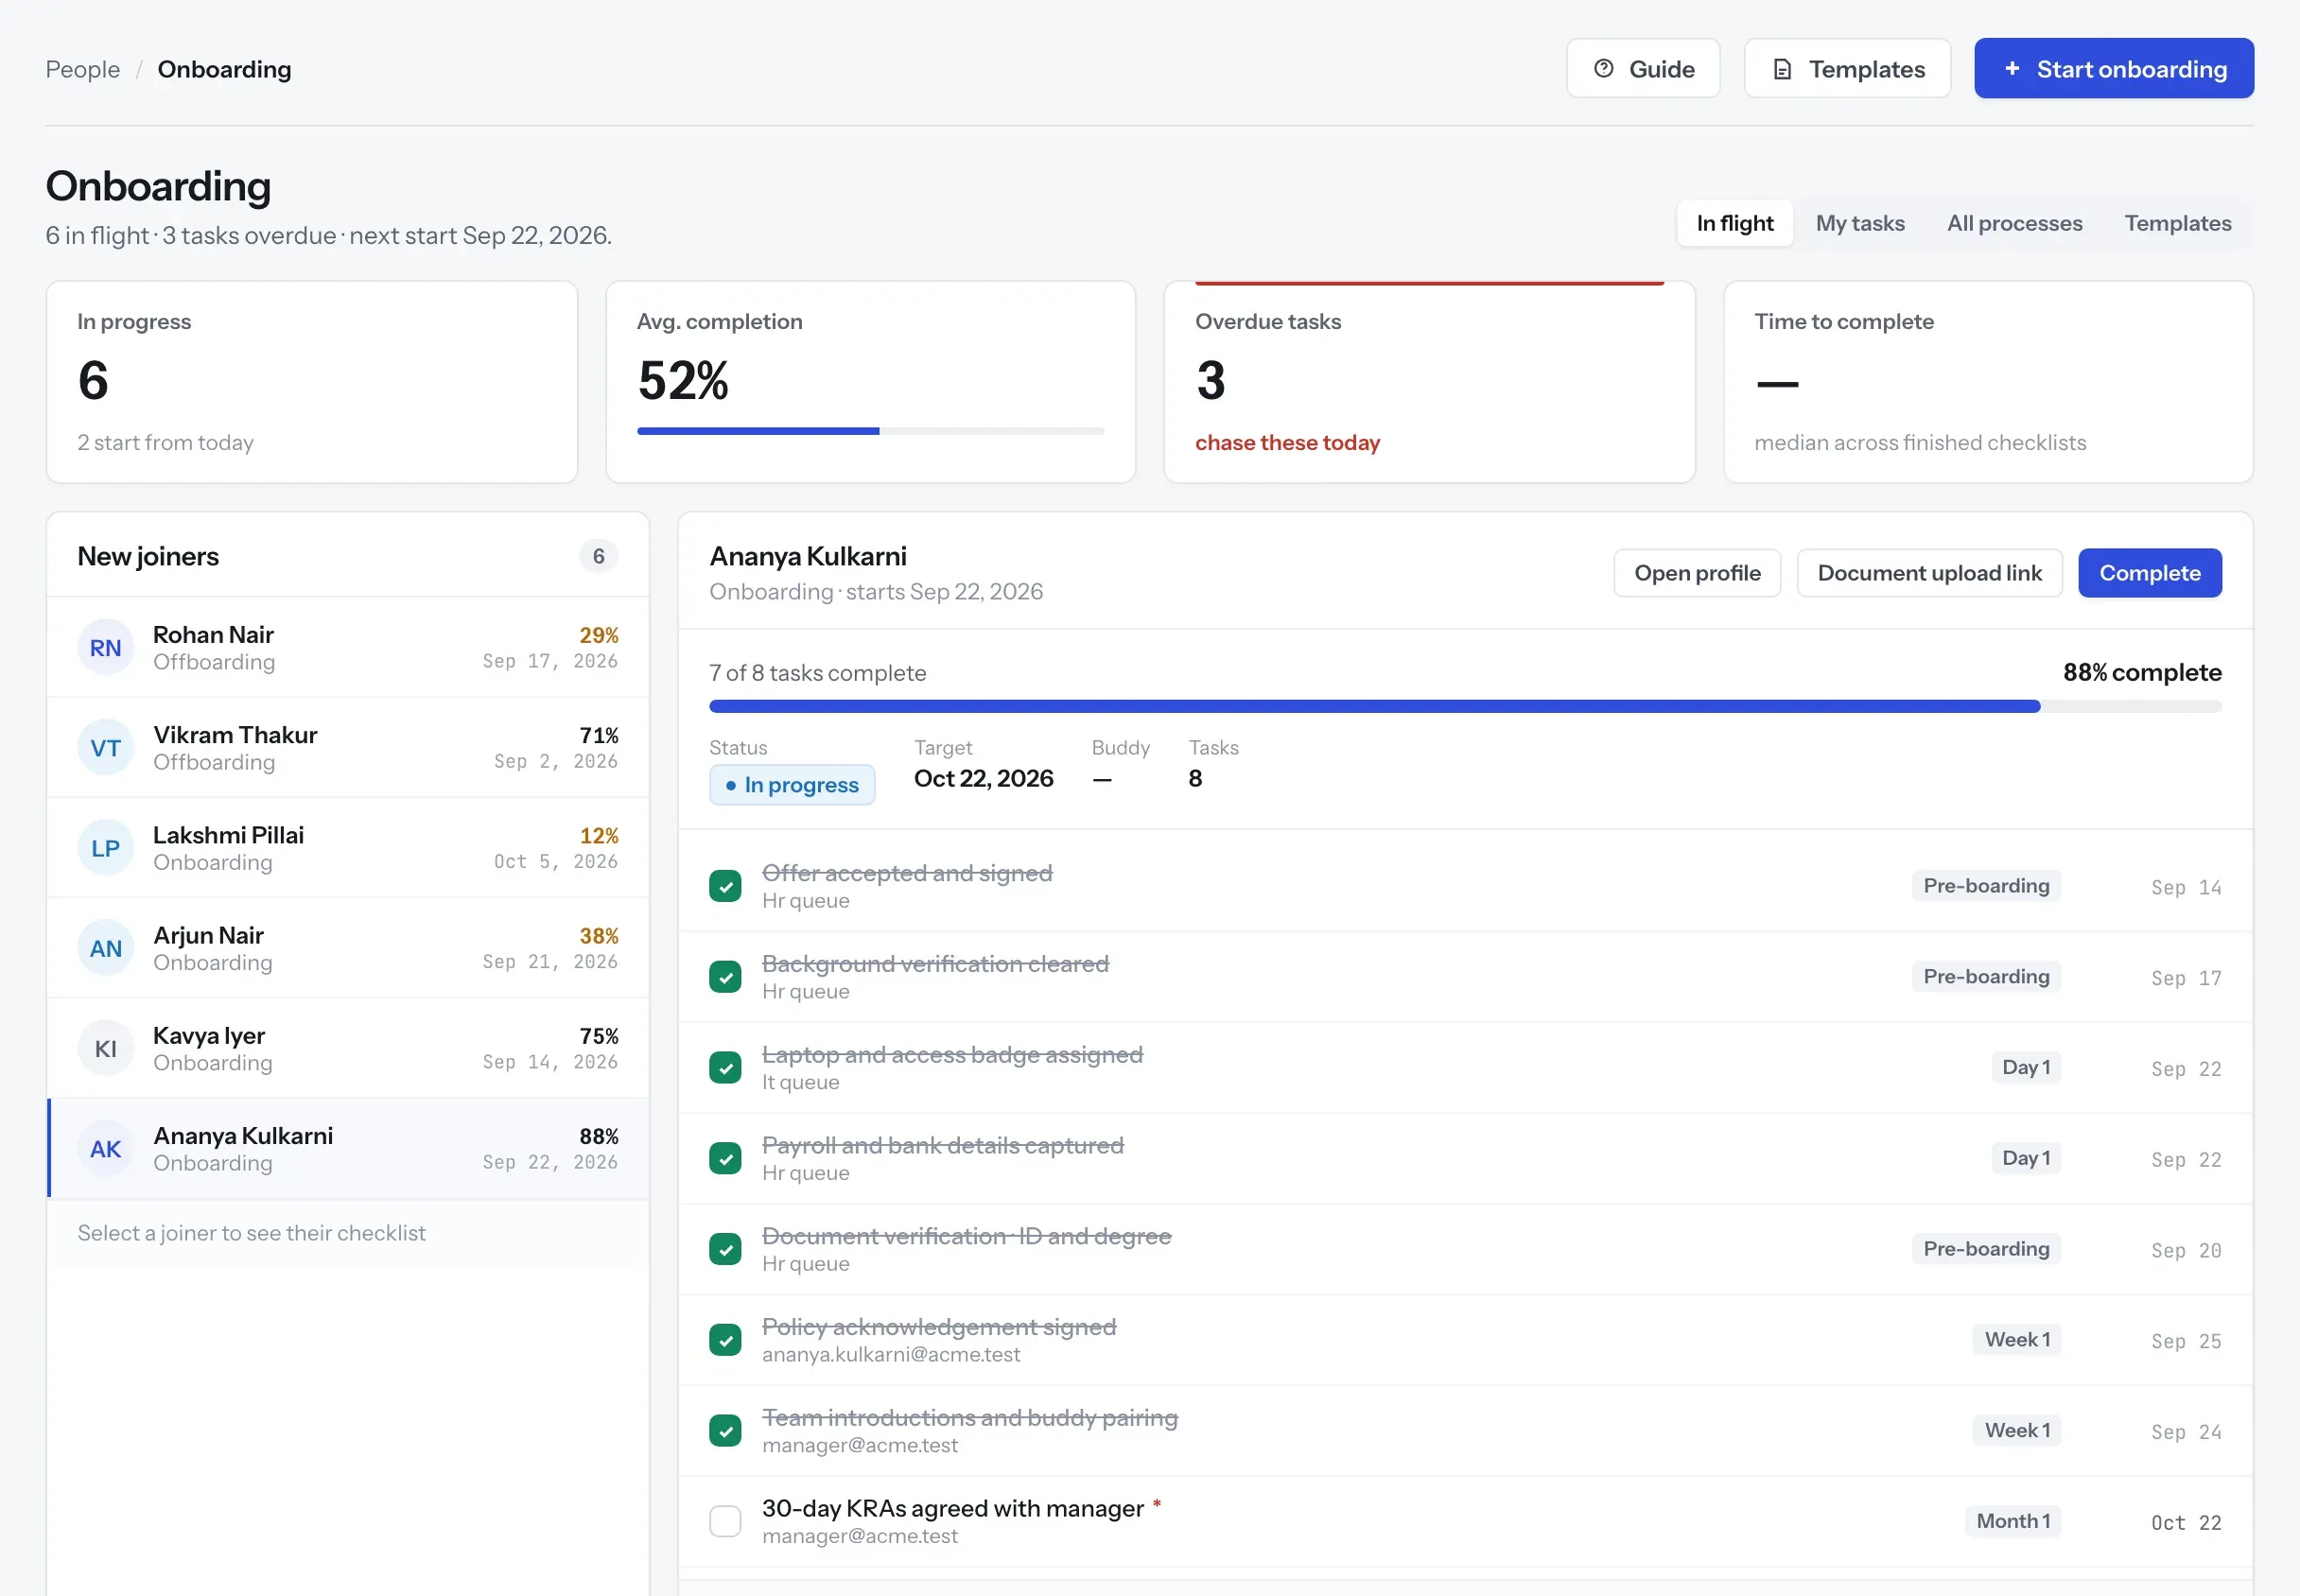Uncheck Document verification ID and degree
The width and height of the screenshot is (2300, 1596).
[x=725, y=1249]
